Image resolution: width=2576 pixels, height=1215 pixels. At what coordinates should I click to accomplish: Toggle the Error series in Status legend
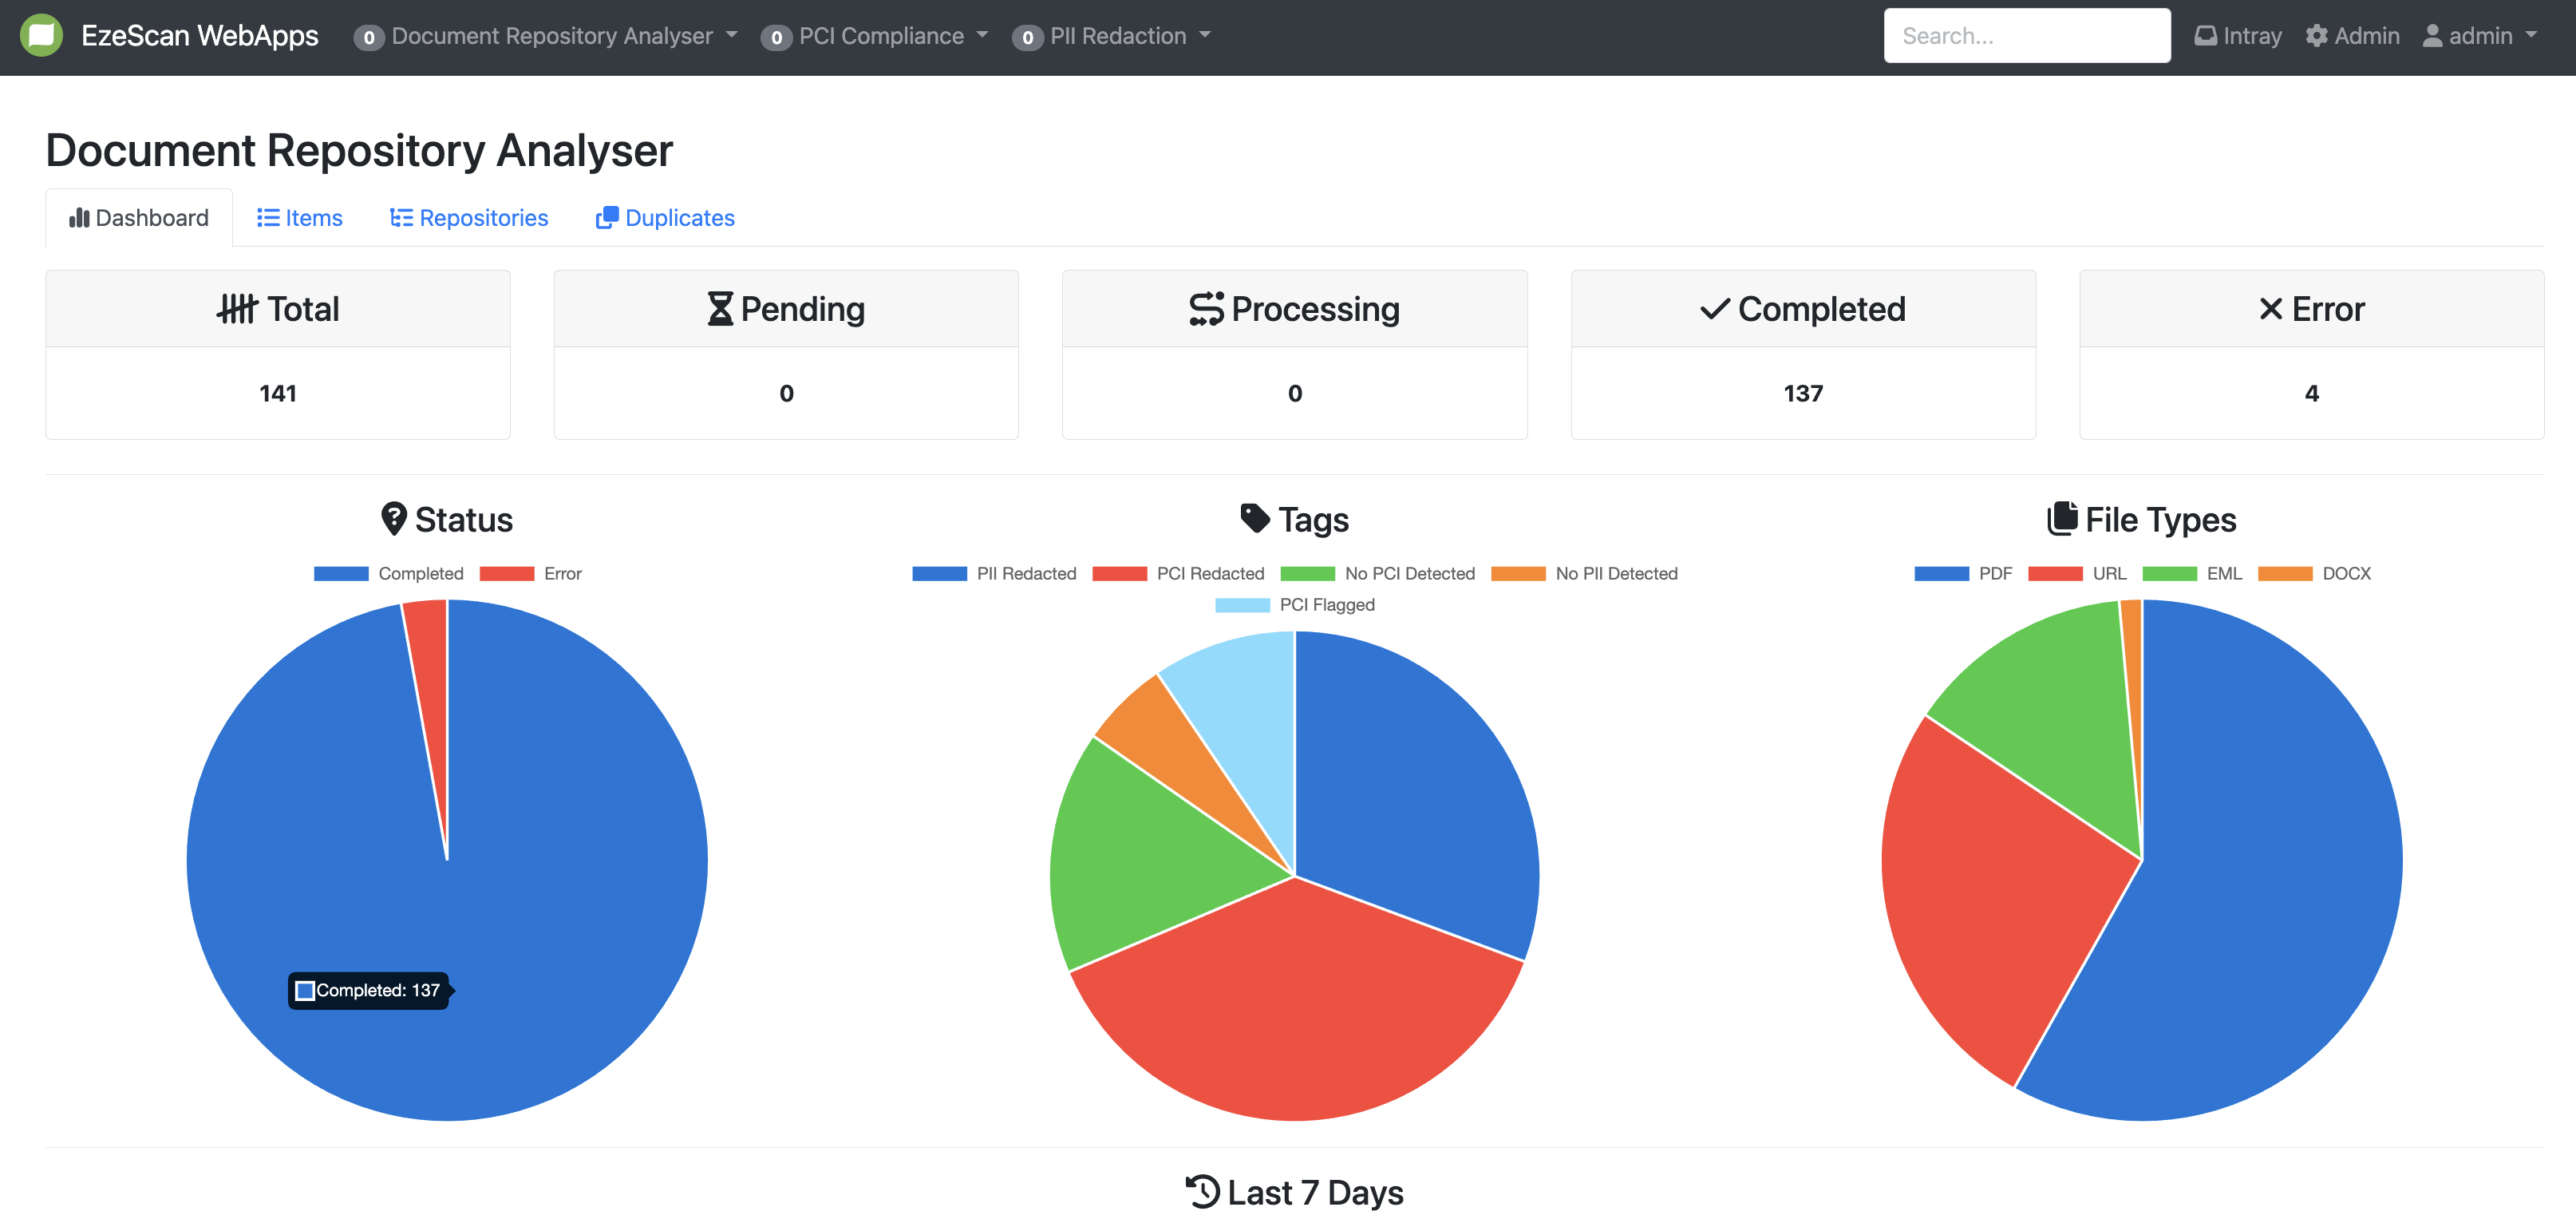click(561, 574)
